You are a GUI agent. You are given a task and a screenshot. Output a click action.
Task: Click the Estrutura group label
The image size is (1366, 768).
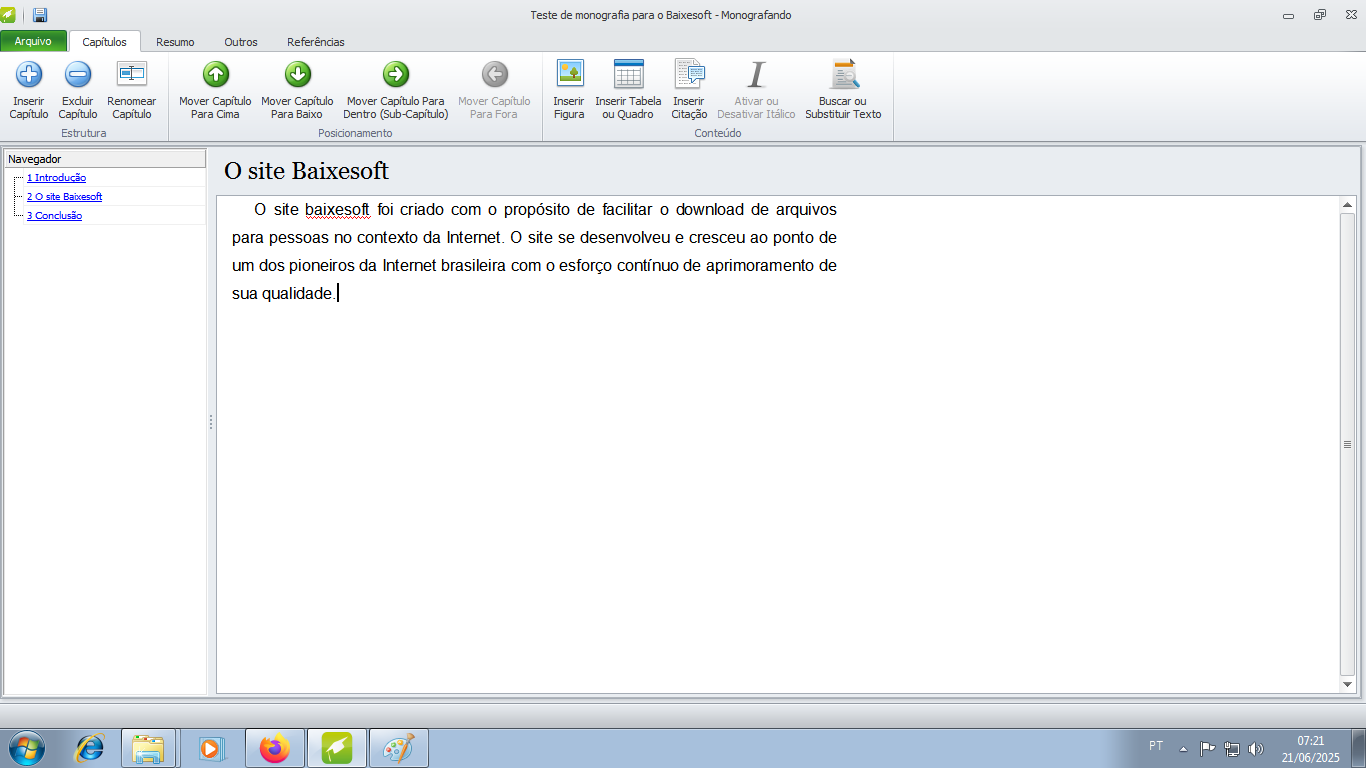(83, 133)
